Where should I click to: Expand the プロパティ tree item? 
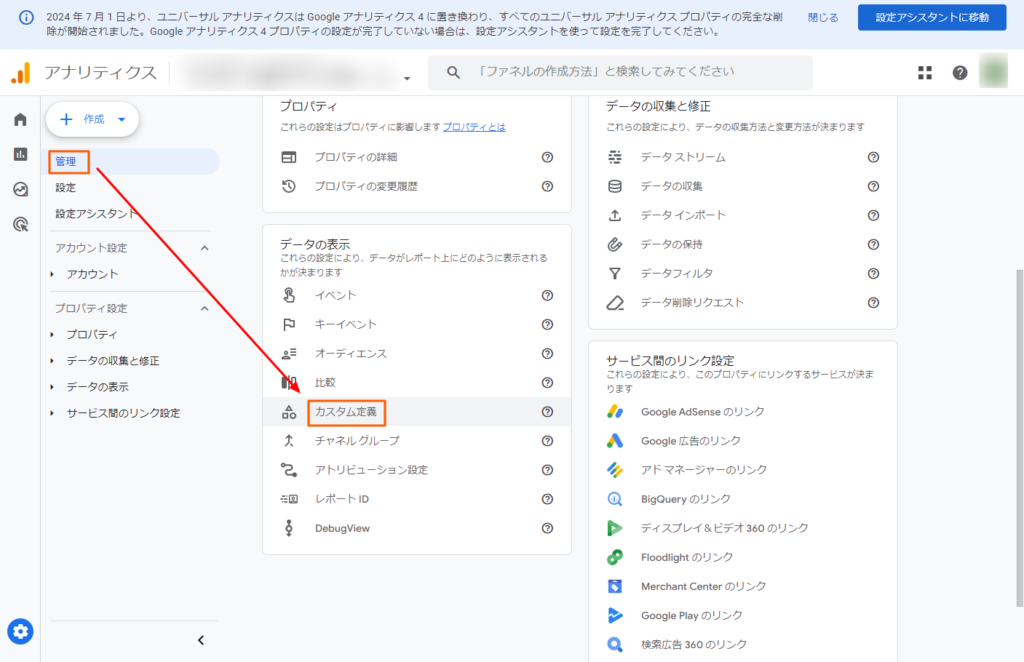pos(52,334)
